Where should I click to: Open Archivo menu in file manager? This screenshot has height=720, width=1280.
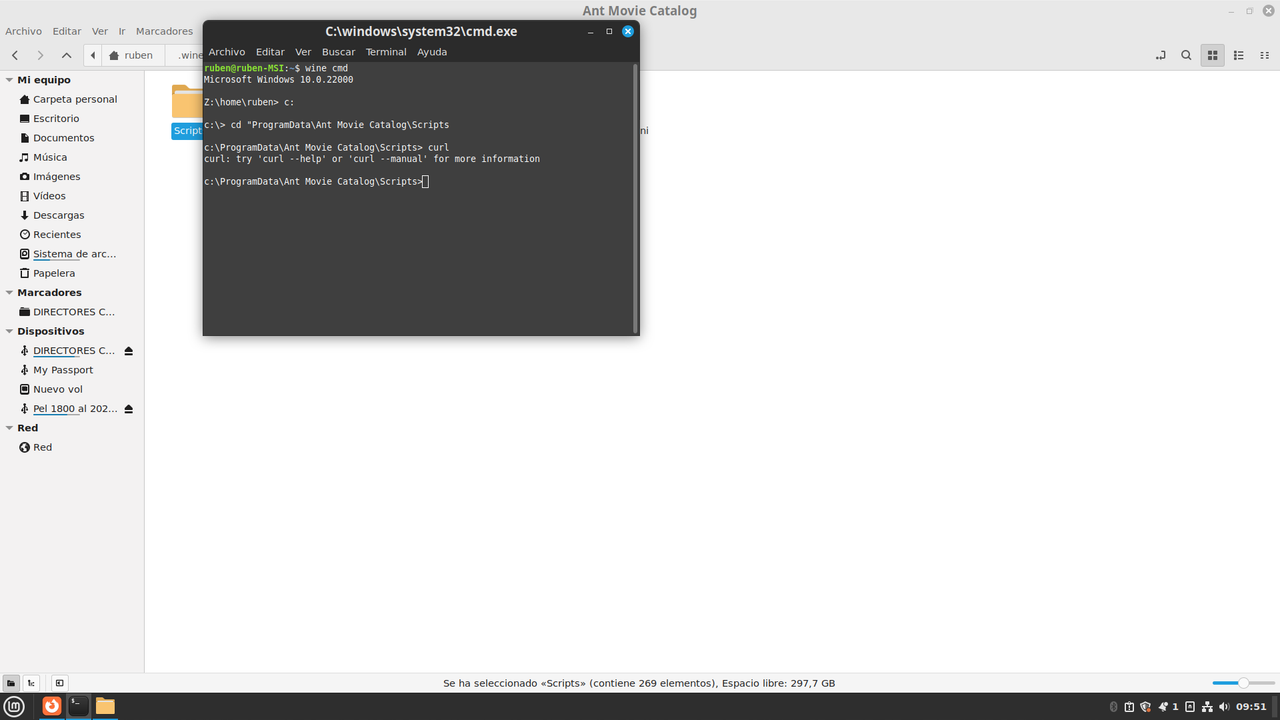23,31
